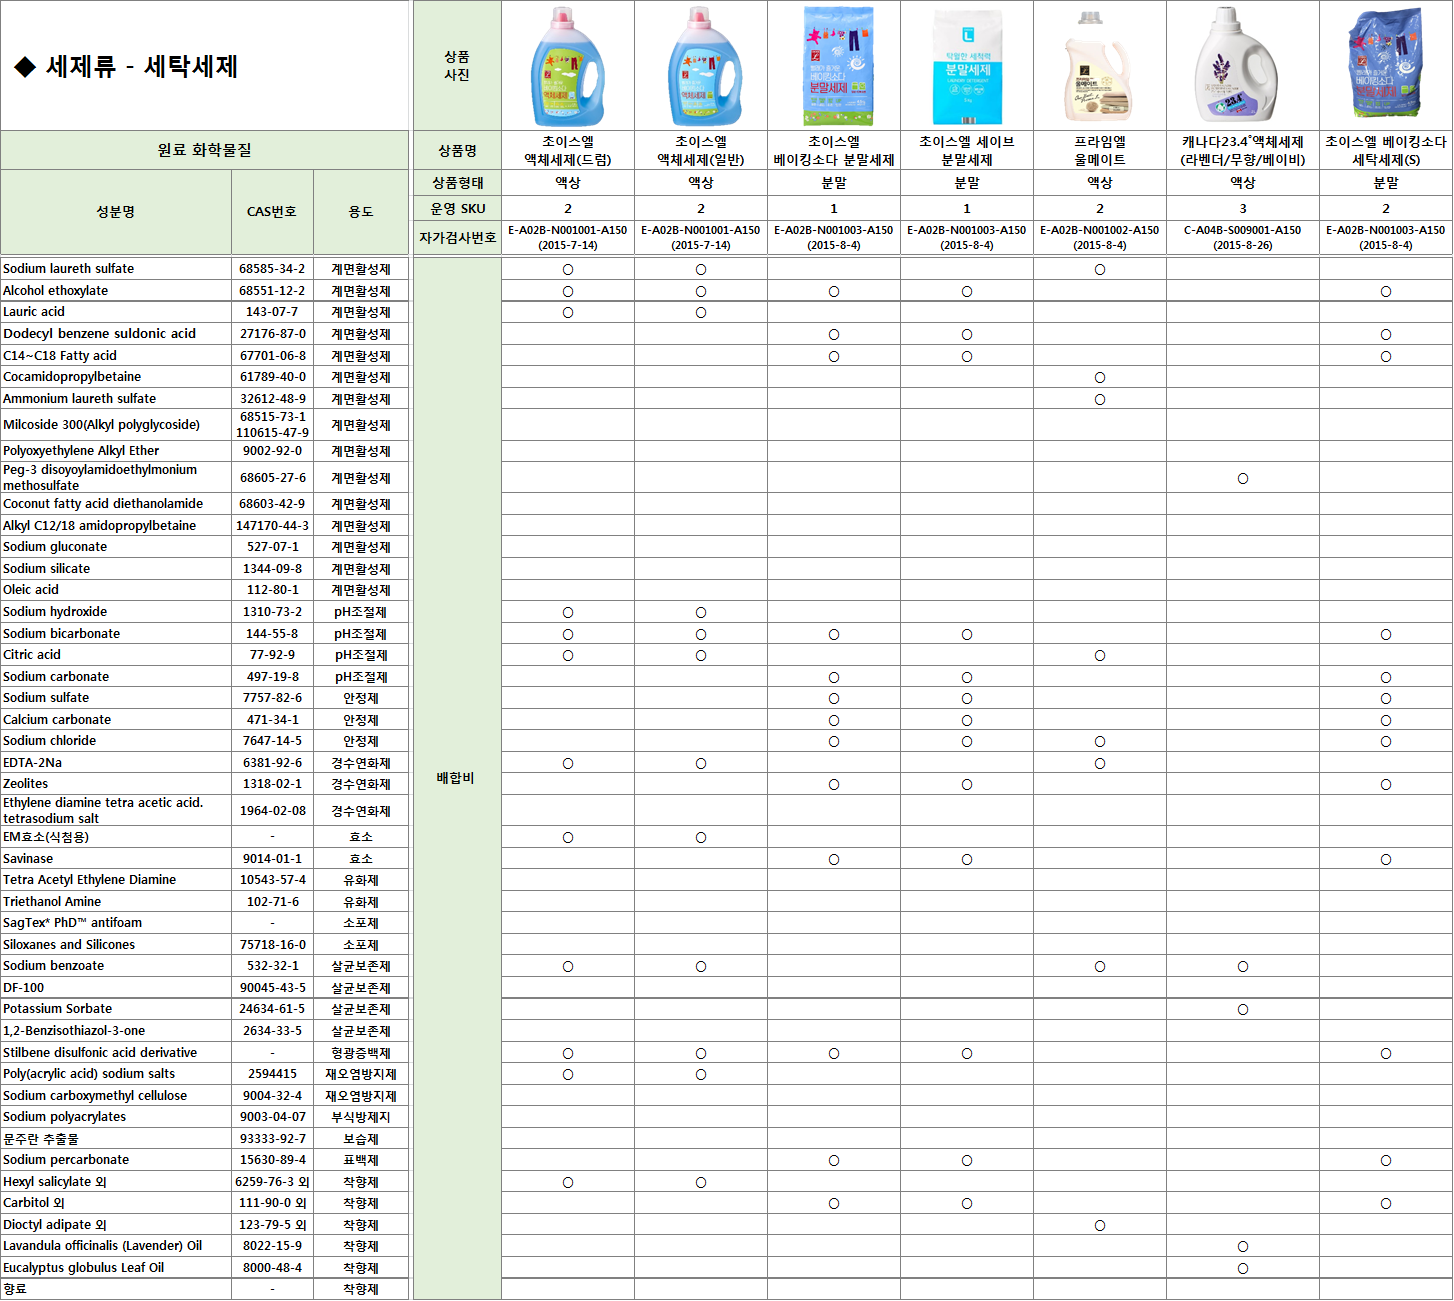Select the 'Tetra Acetyl Ethylene Diamine' cell
The height and width of the screenshot is (1301, 1454).
pos(116,880)
